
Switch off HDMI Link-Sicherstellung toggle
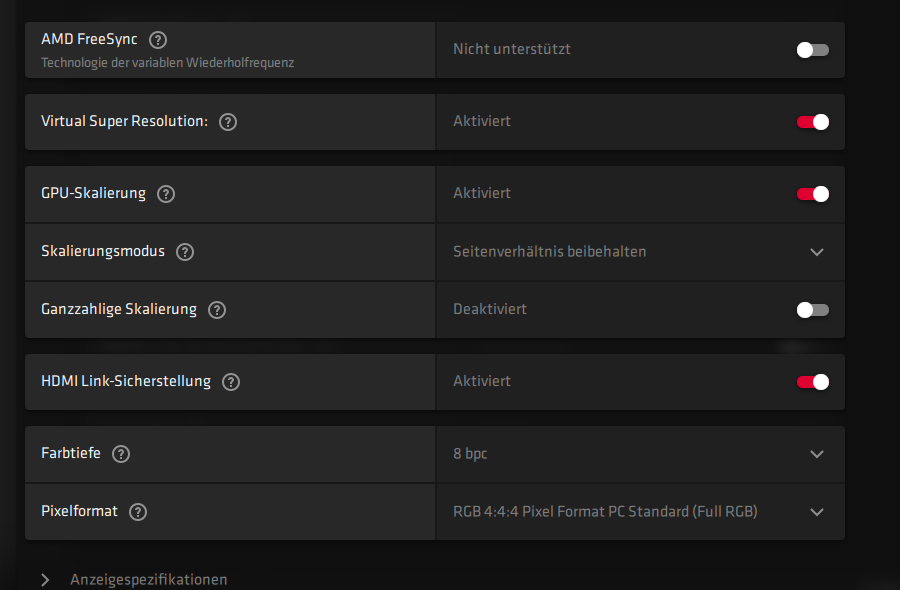812,382
